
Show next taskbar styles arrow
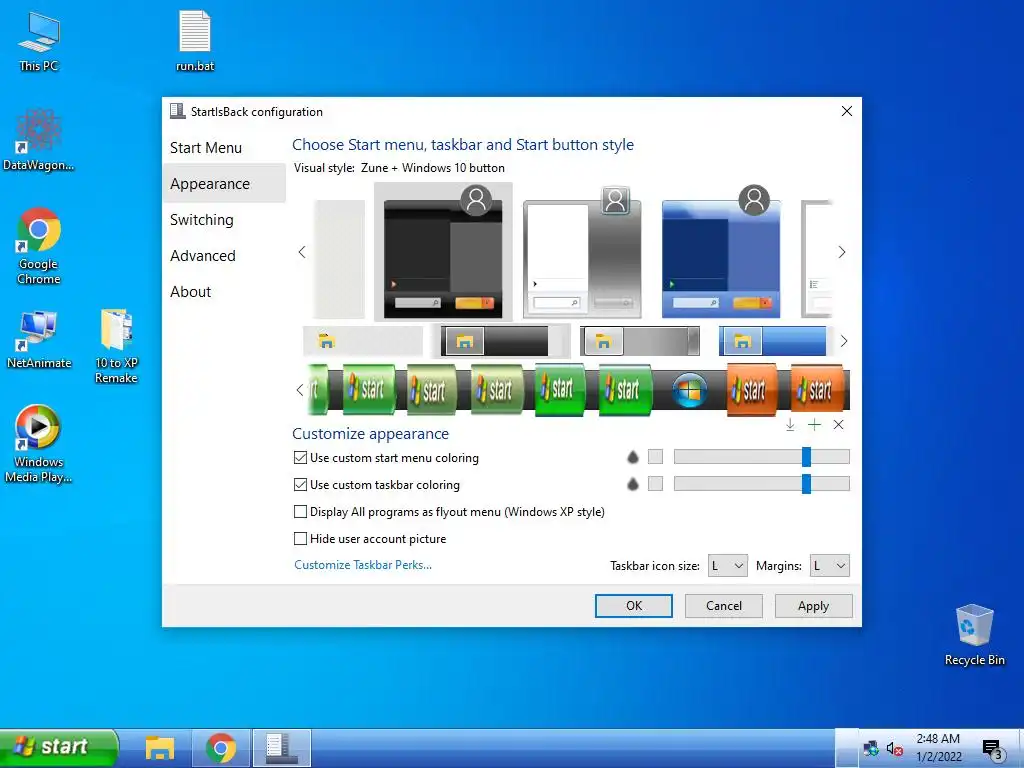point(844,341)
